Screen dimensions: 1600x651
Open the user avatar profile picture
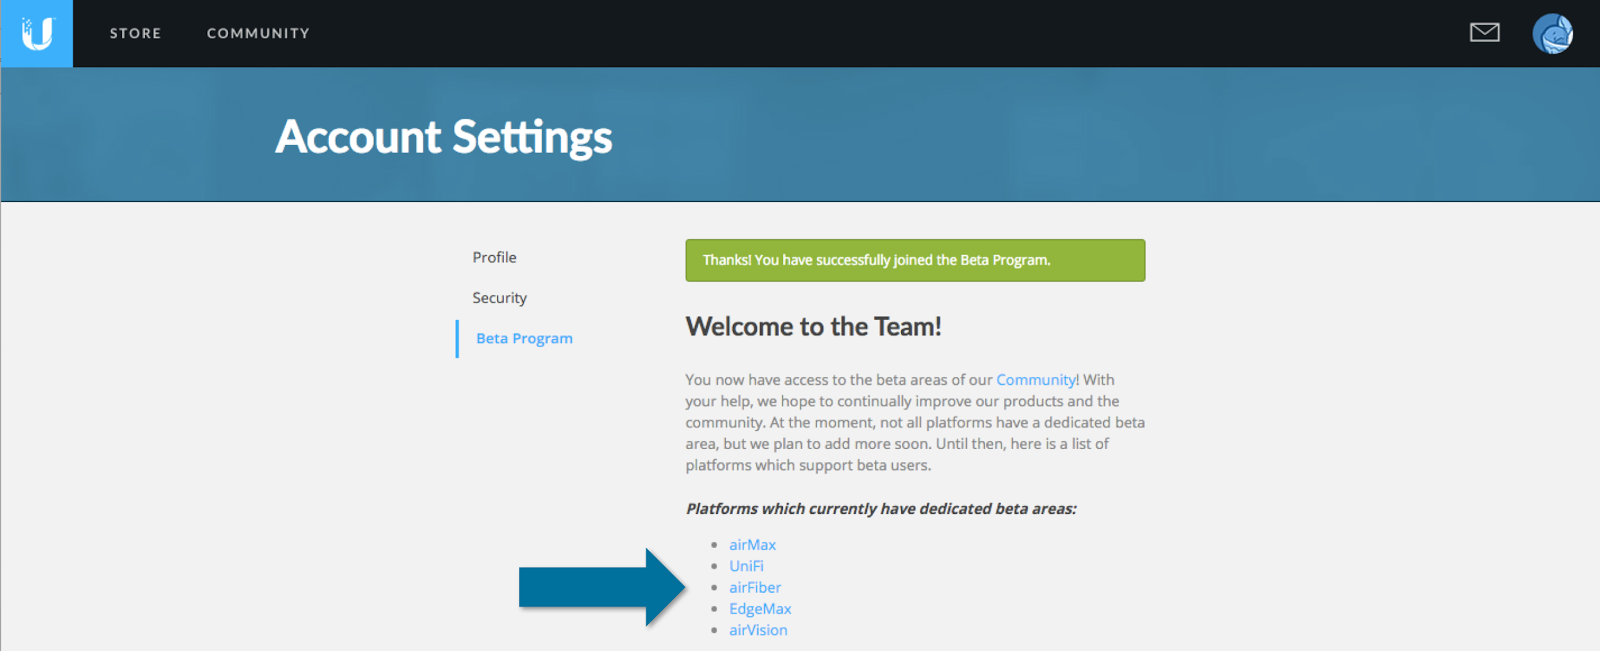1552,34
